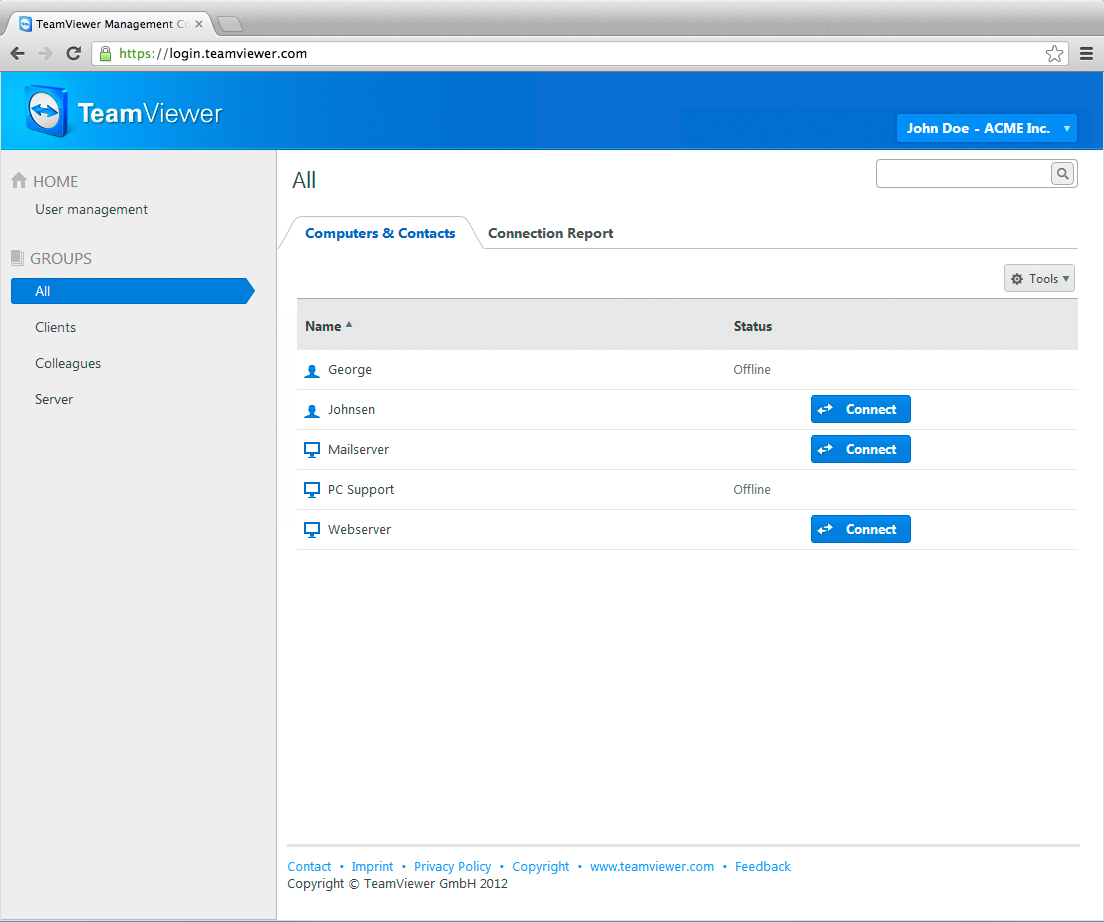Open User management
1104x922 pixels.
92,209
